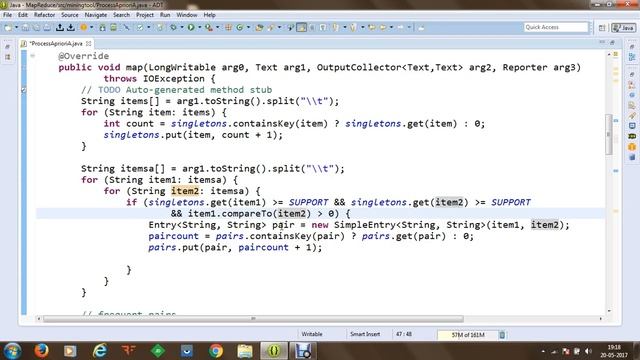Viewport: 640px width, 360px height.
Task: Open the Android SDK Manager icon
Action: [x=102, y=27]
